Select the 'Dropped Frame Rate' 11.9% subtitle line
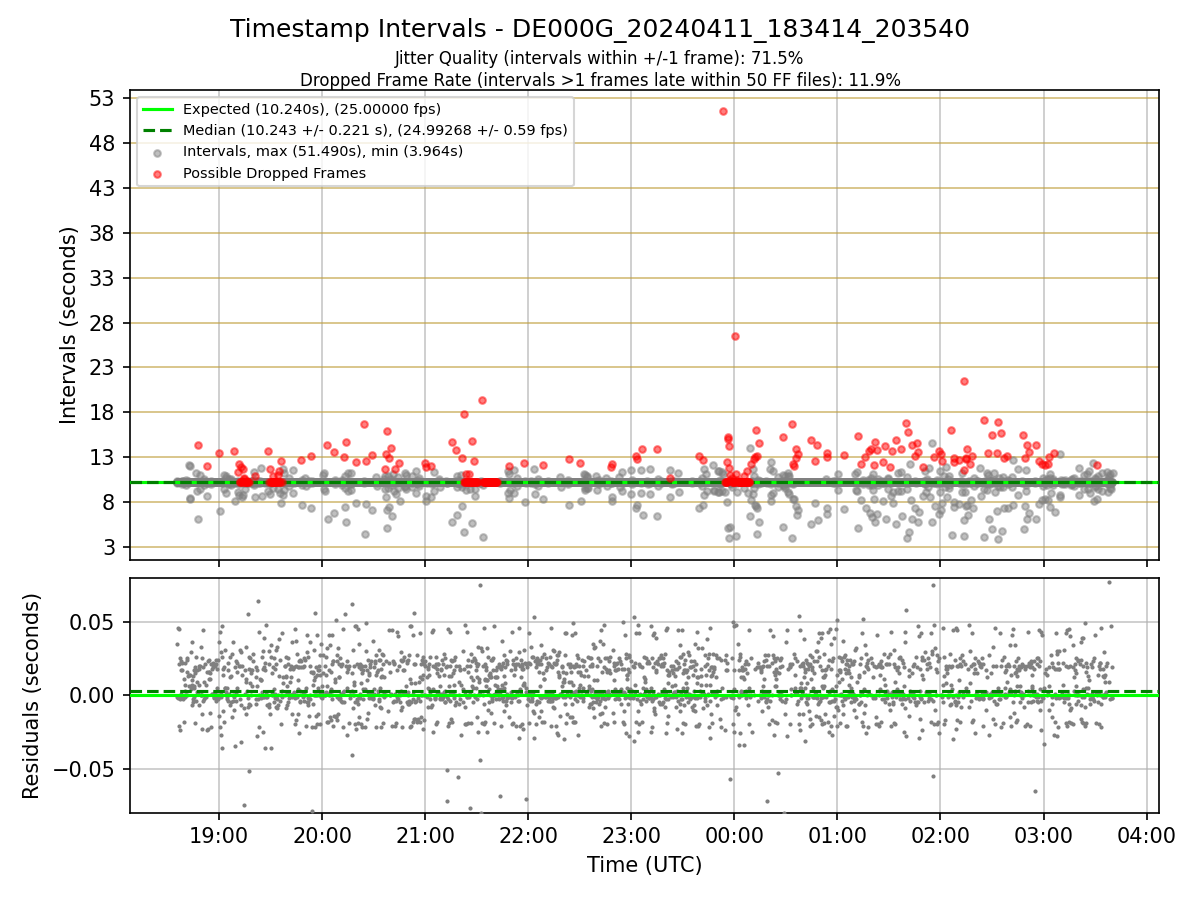The image size is (1200, 900). click(x=599, y=80)
